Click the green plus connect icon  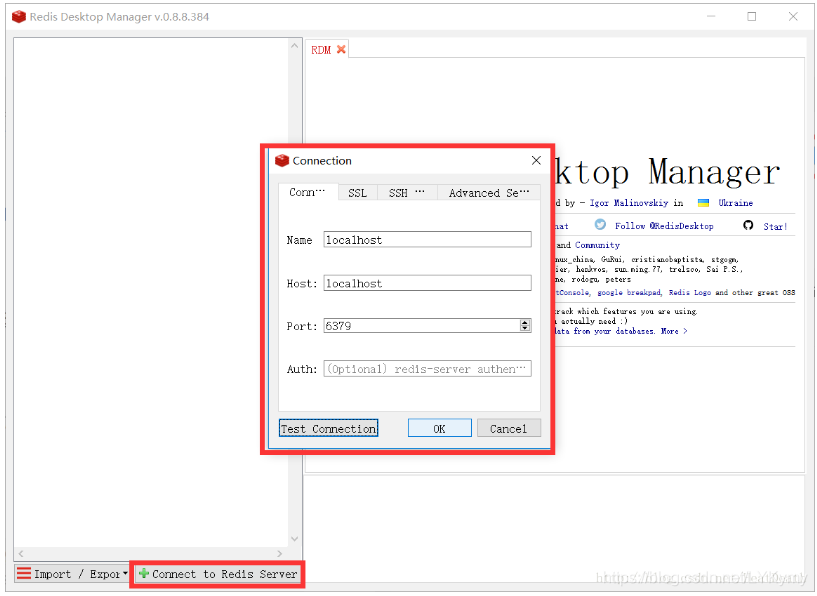(x=144, y=573)
